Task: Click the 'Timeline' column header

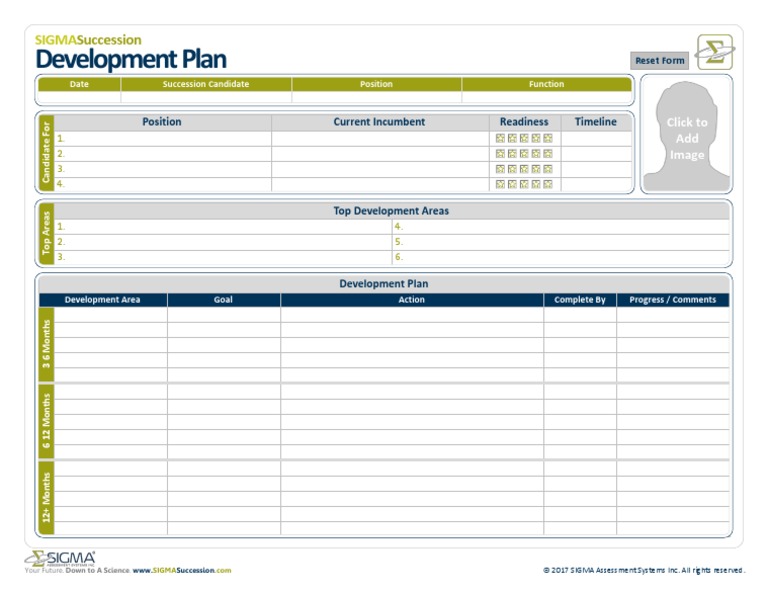Action: 596,122
